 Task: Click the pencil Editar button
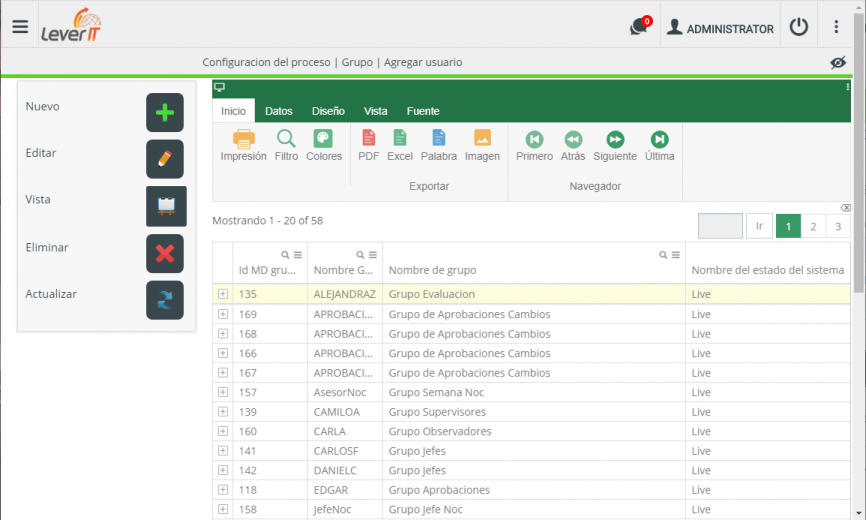(165, 159)
